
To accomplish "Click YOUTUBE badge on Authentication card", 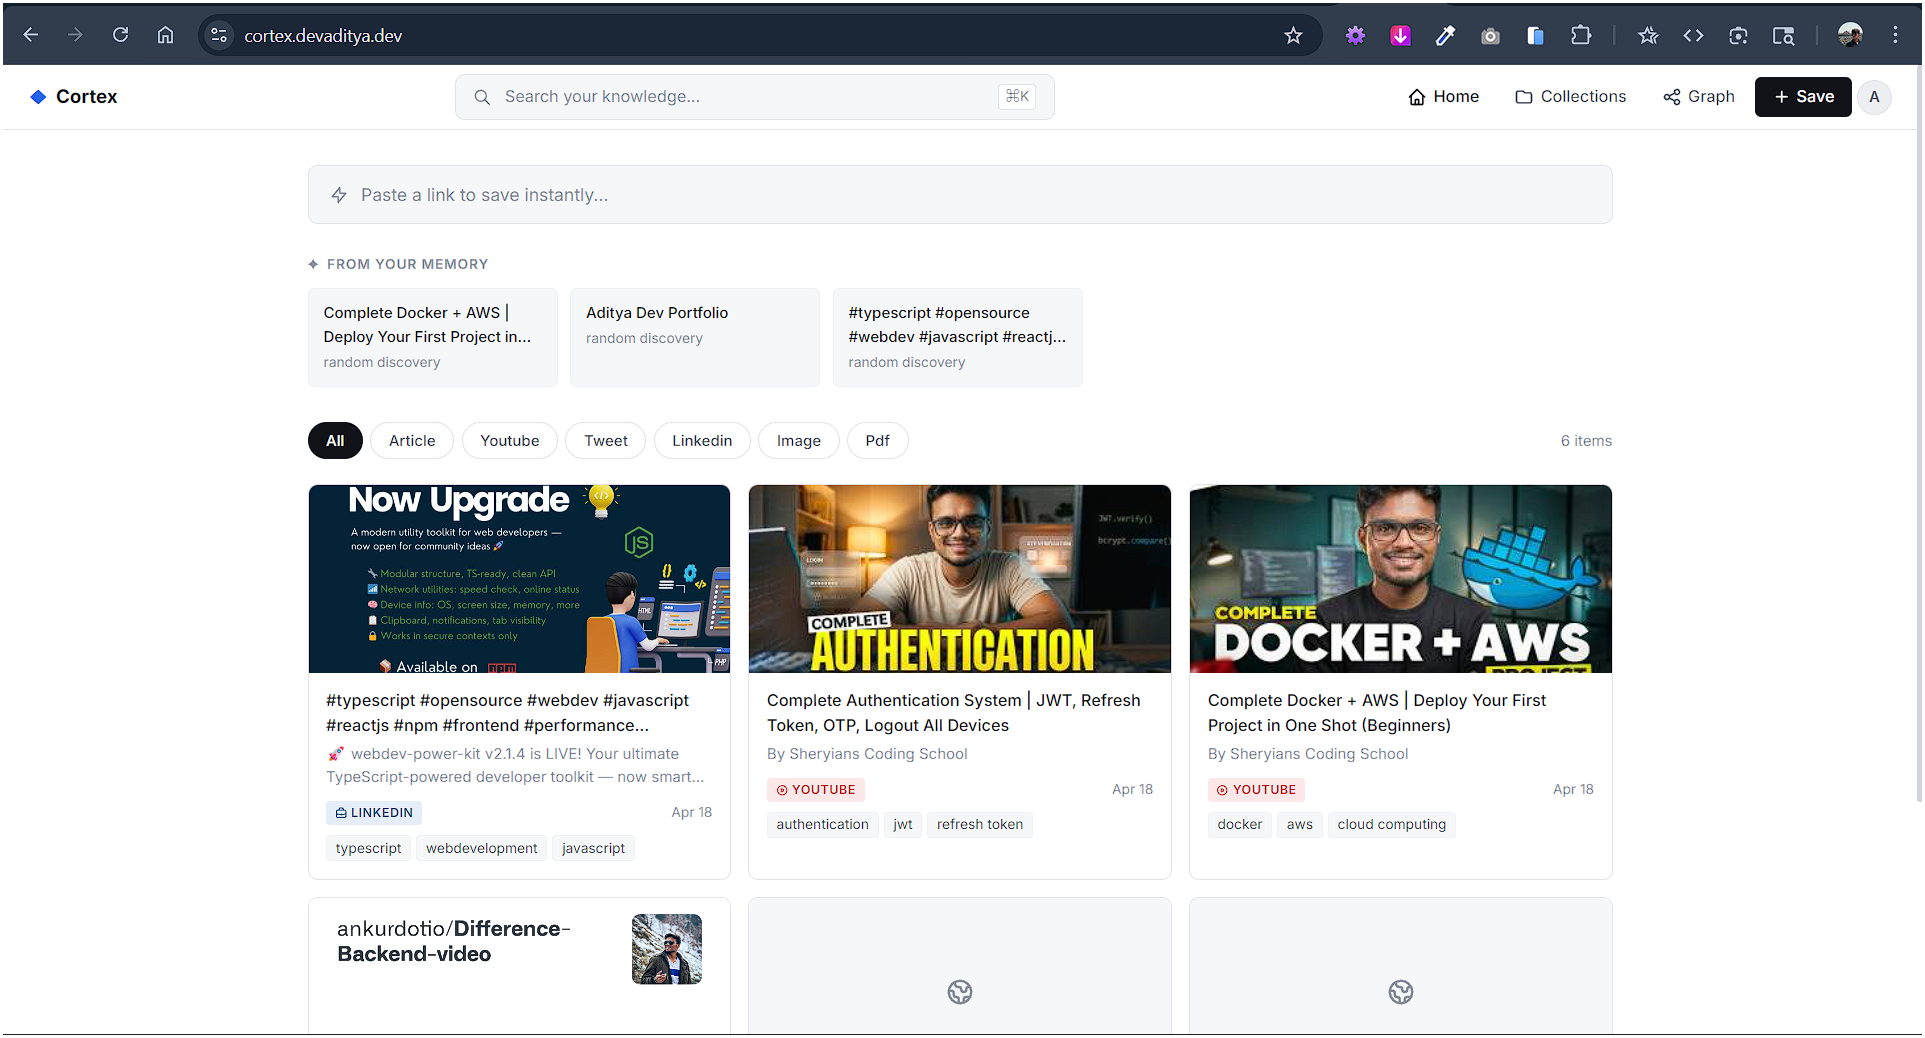I will click(816, 790).
